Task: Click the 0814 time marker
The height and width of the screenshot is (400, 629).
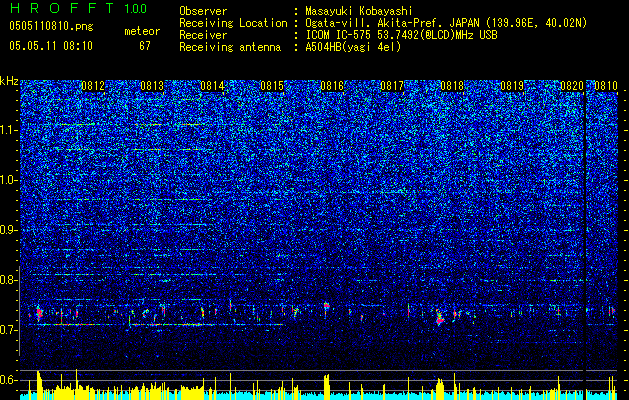Action: pos(213,86)
